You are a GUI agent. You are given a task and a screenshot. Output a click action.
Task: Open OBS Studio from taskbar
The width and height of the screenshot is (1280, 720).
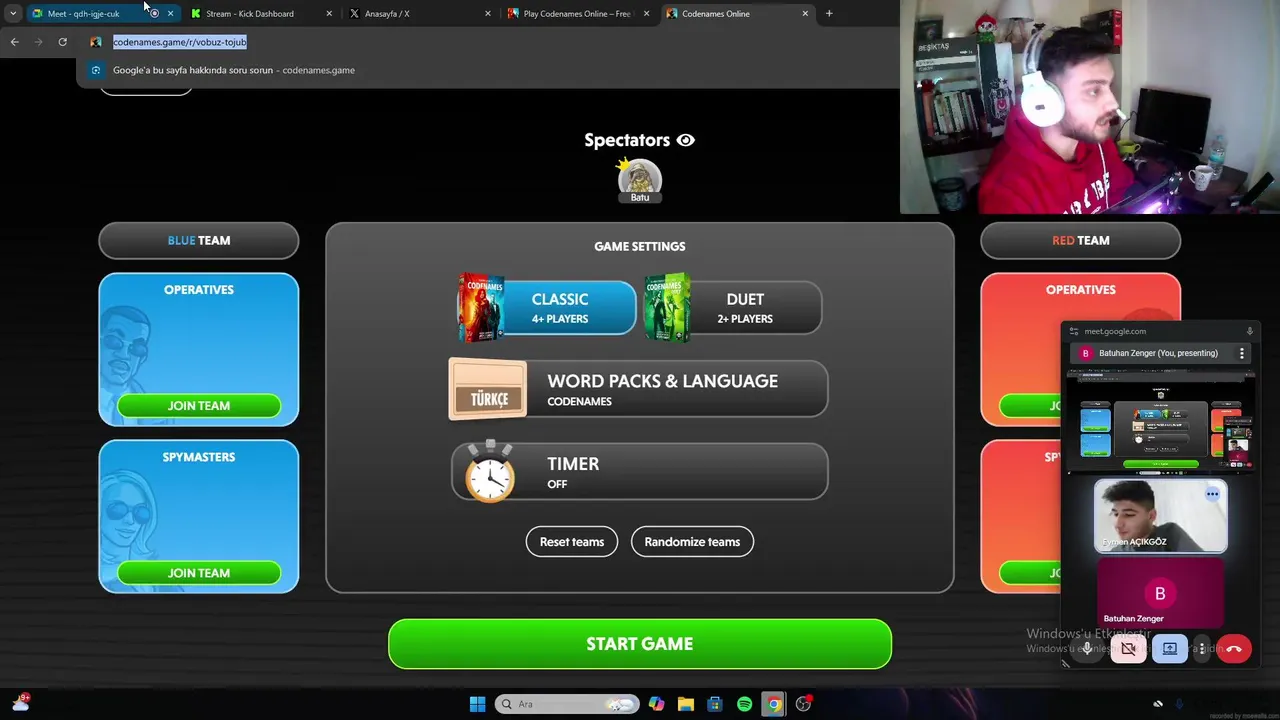[x=803, y=704]
